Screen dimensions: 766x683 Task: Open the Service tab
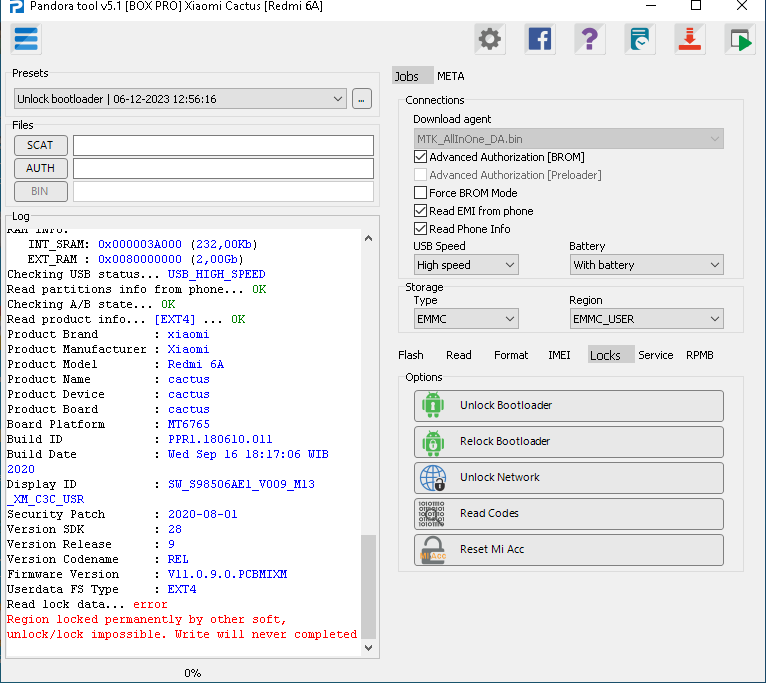tap(656, 355)
